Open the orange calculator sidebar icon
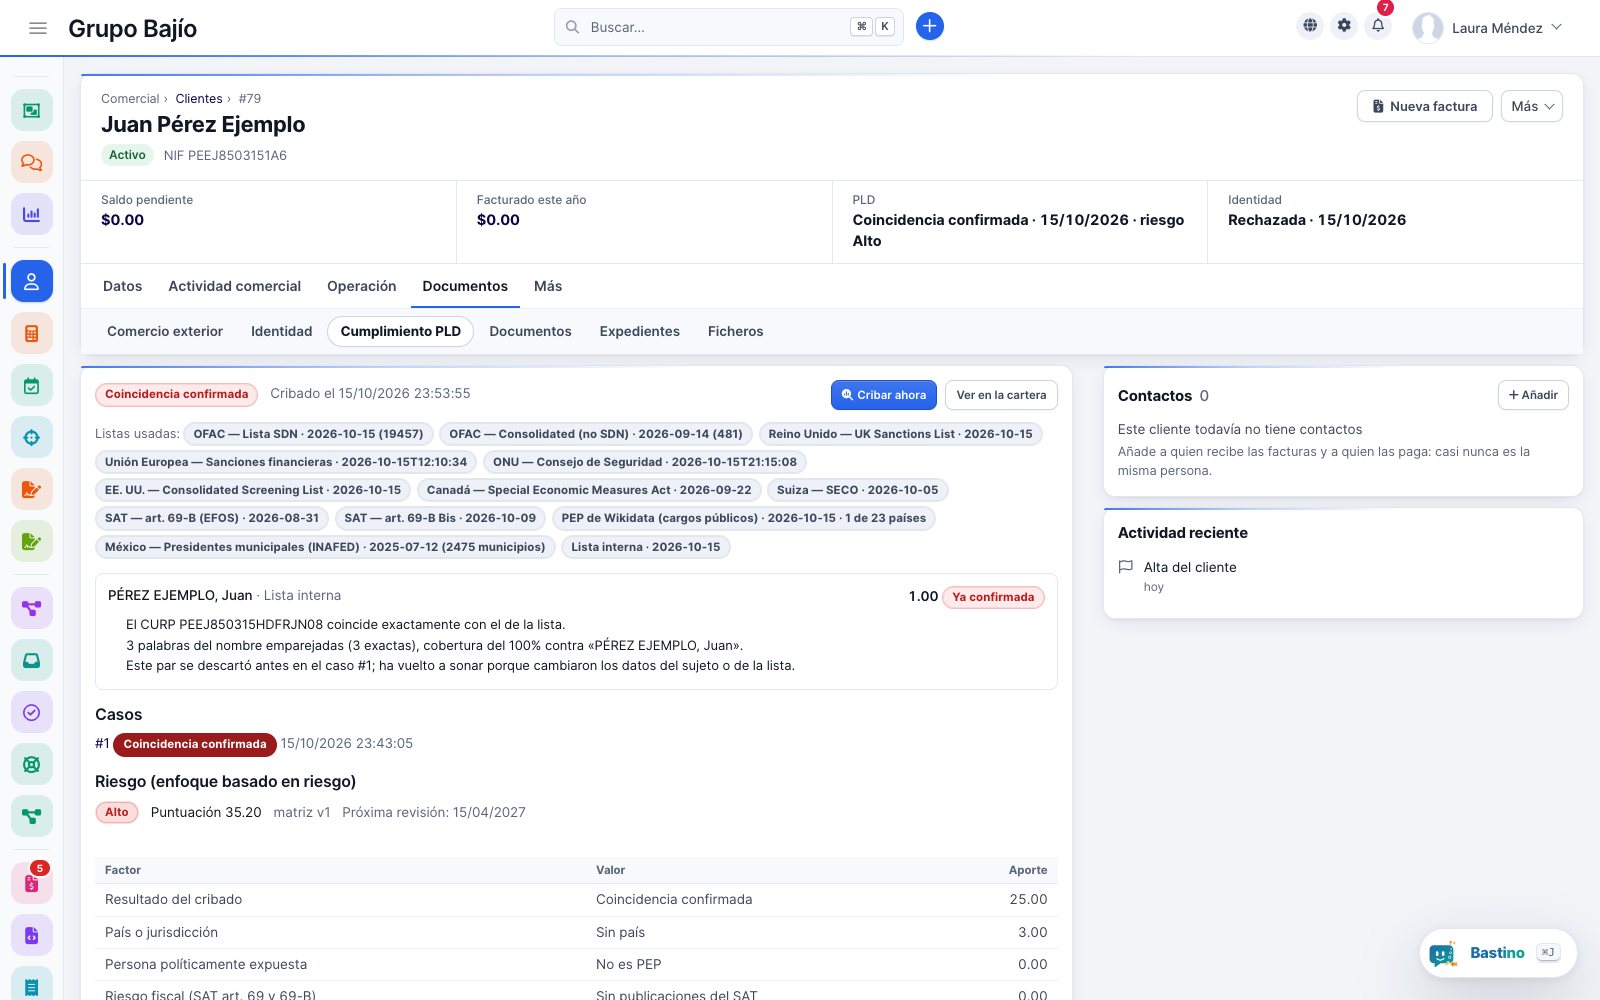 (32, 334)
